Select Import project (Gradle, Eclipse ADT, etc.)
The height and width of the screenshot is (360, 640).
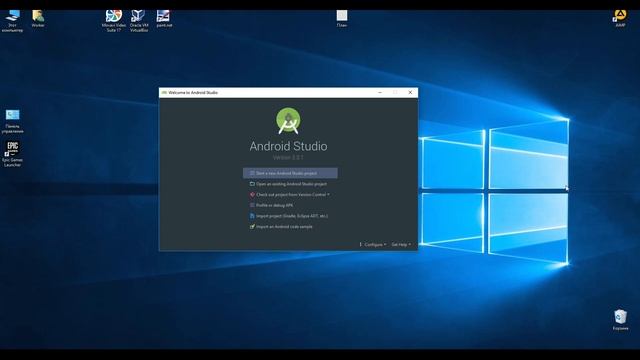click(289, 216)
